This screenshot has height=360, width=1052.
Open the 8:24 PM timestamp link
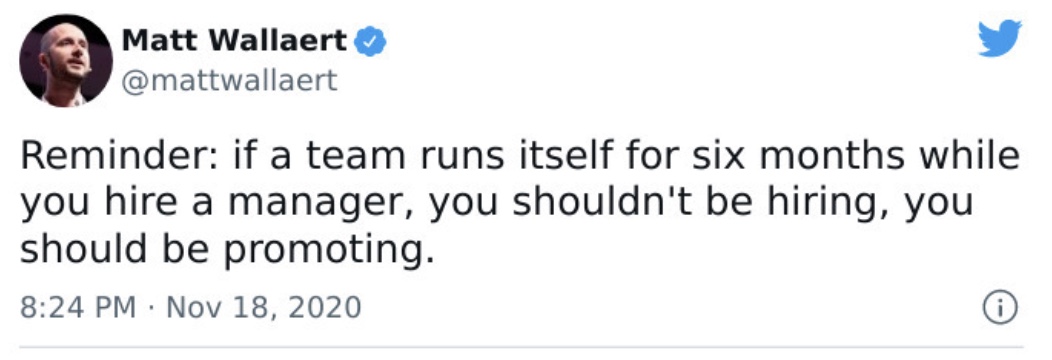[x=78, y=308]
